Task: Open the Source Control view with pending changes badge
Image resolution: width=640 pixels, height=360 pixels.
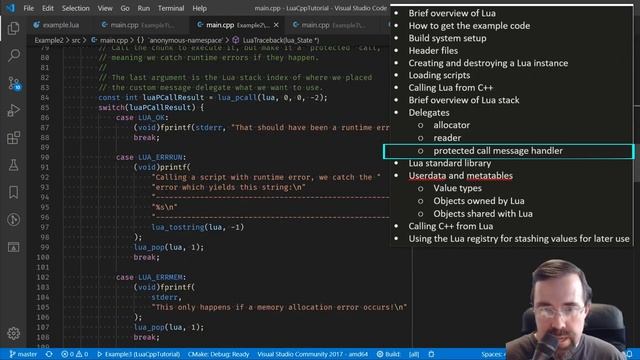Action: click(14, 83)
